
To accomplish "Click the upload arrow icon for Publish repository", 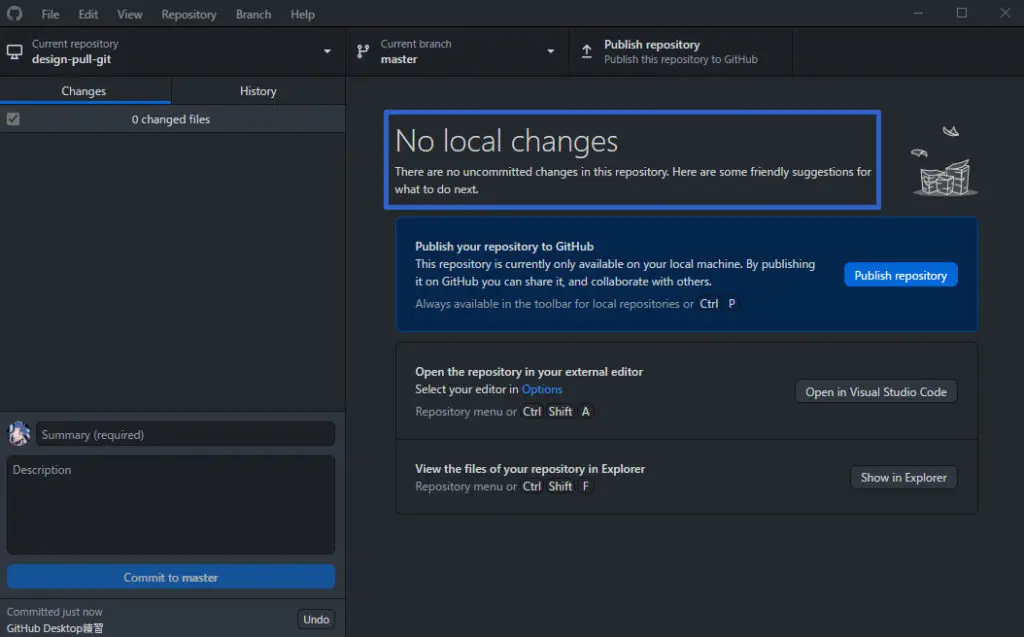I will [x=587, y=52].
